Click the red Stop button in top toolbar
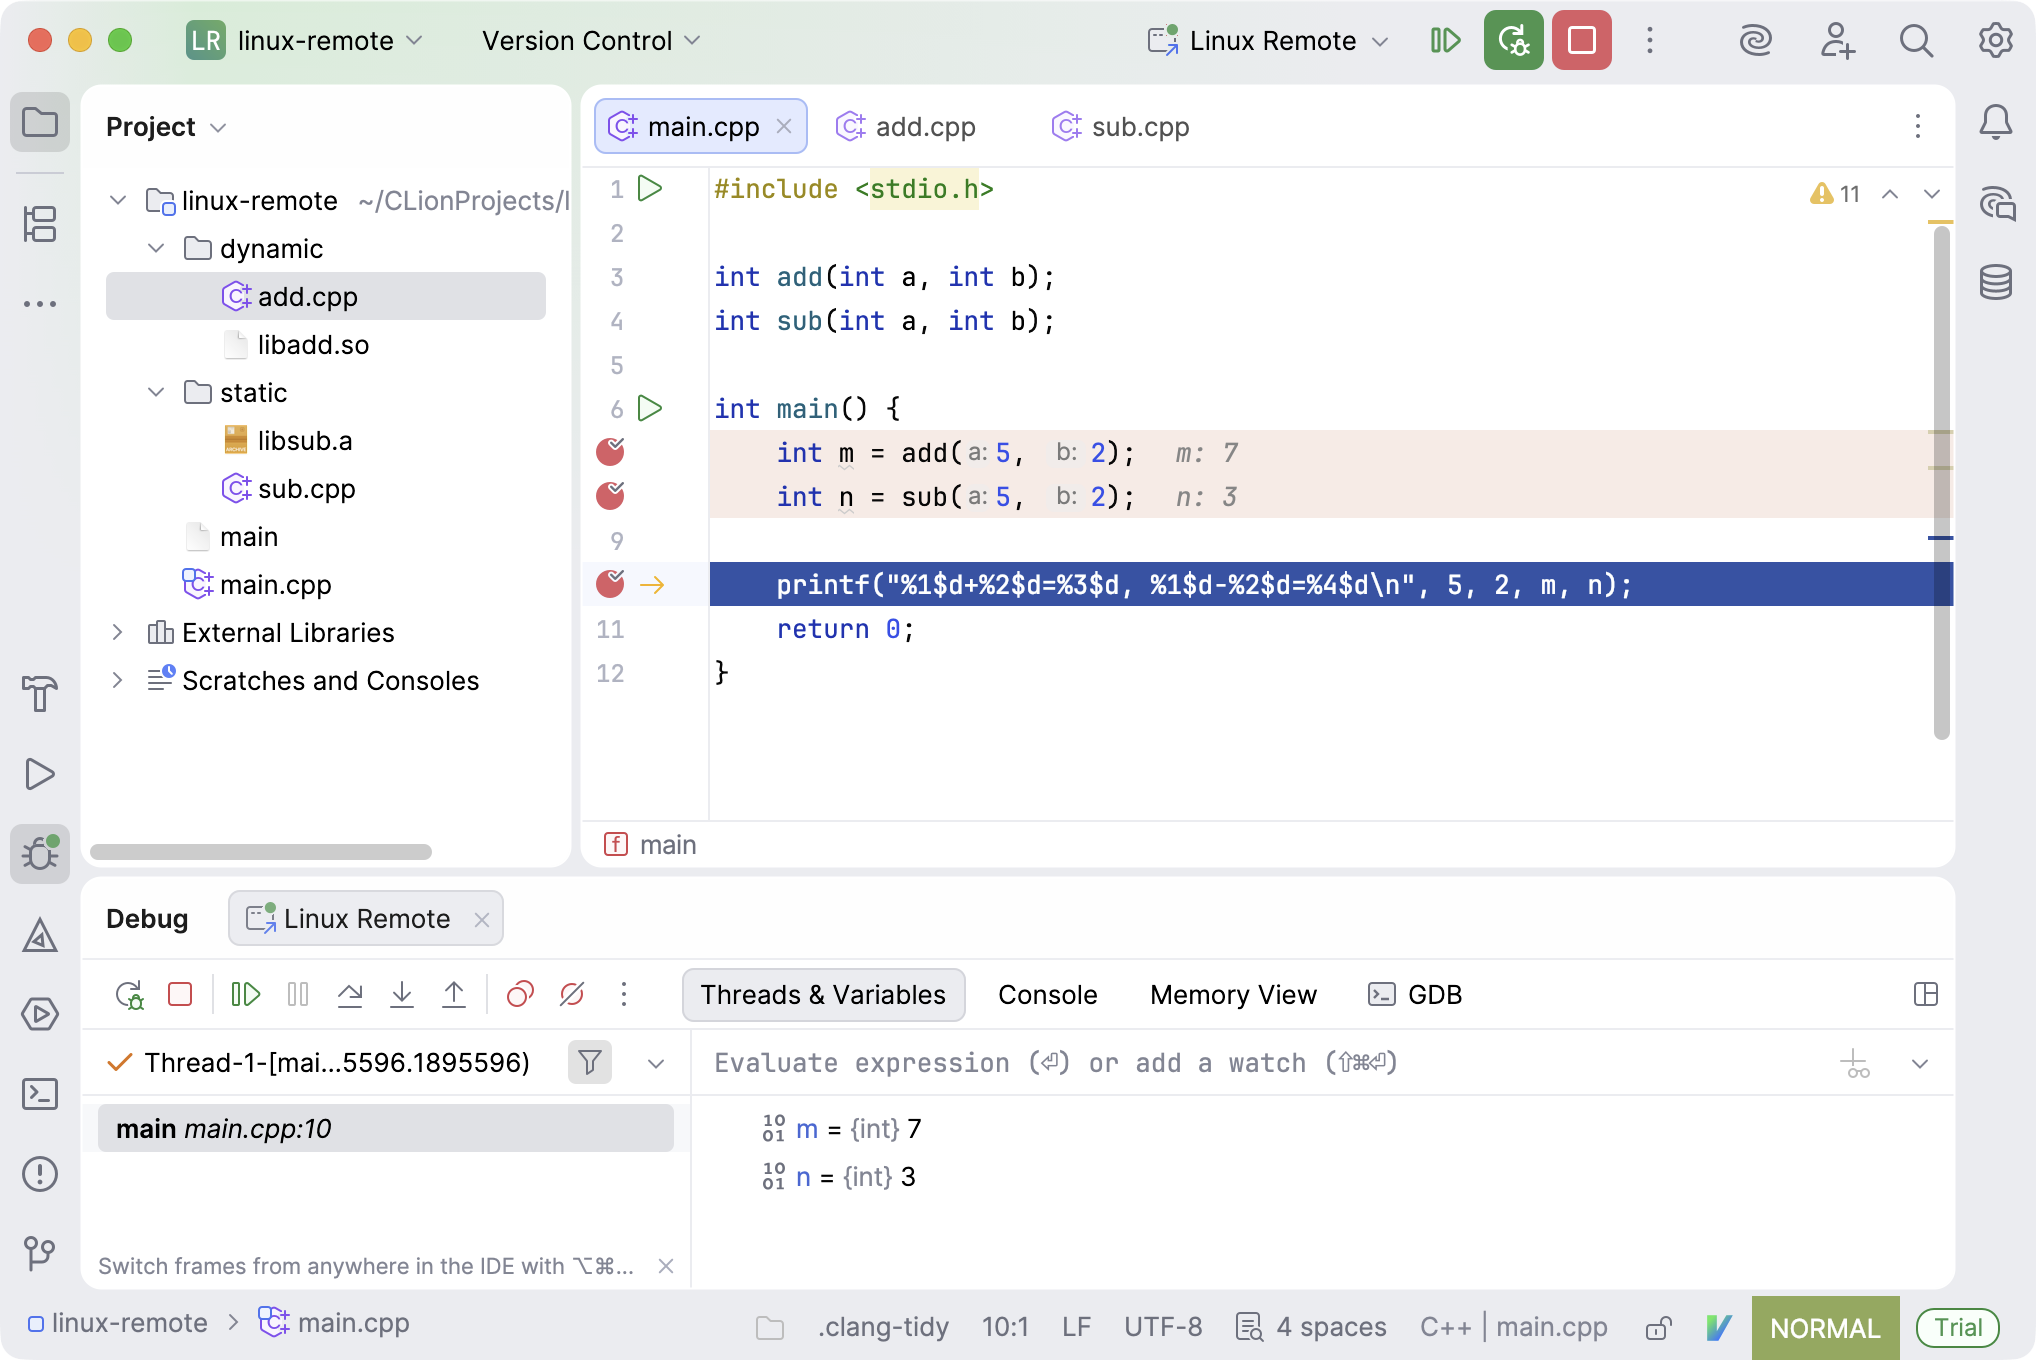The width and height of the screenshot is (2036, 1360). pyautogui.click(x=1581, y=41)
